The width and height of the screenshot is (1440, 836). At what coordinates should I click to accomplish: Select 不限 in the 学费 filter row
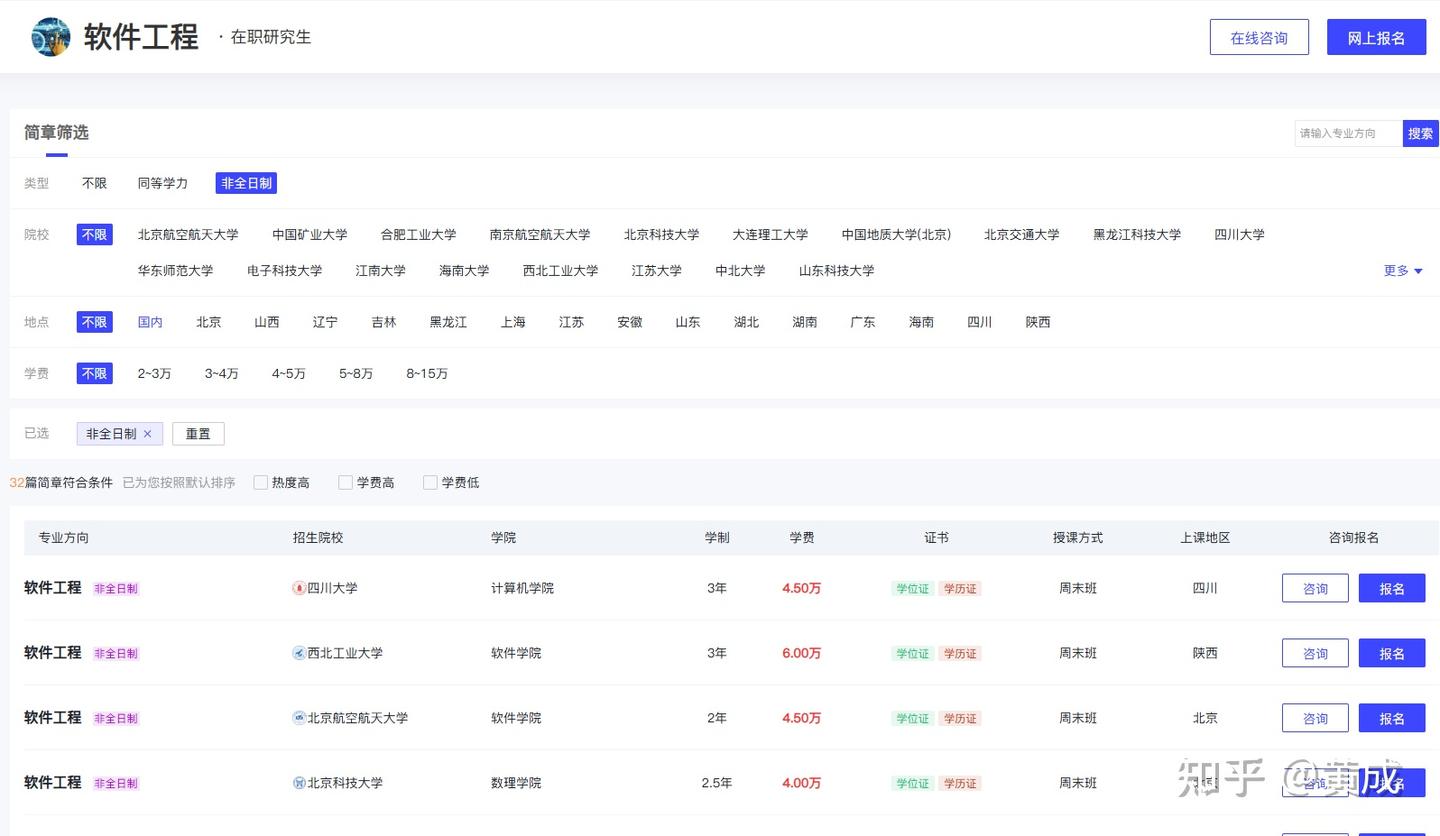tap(94, 374)
